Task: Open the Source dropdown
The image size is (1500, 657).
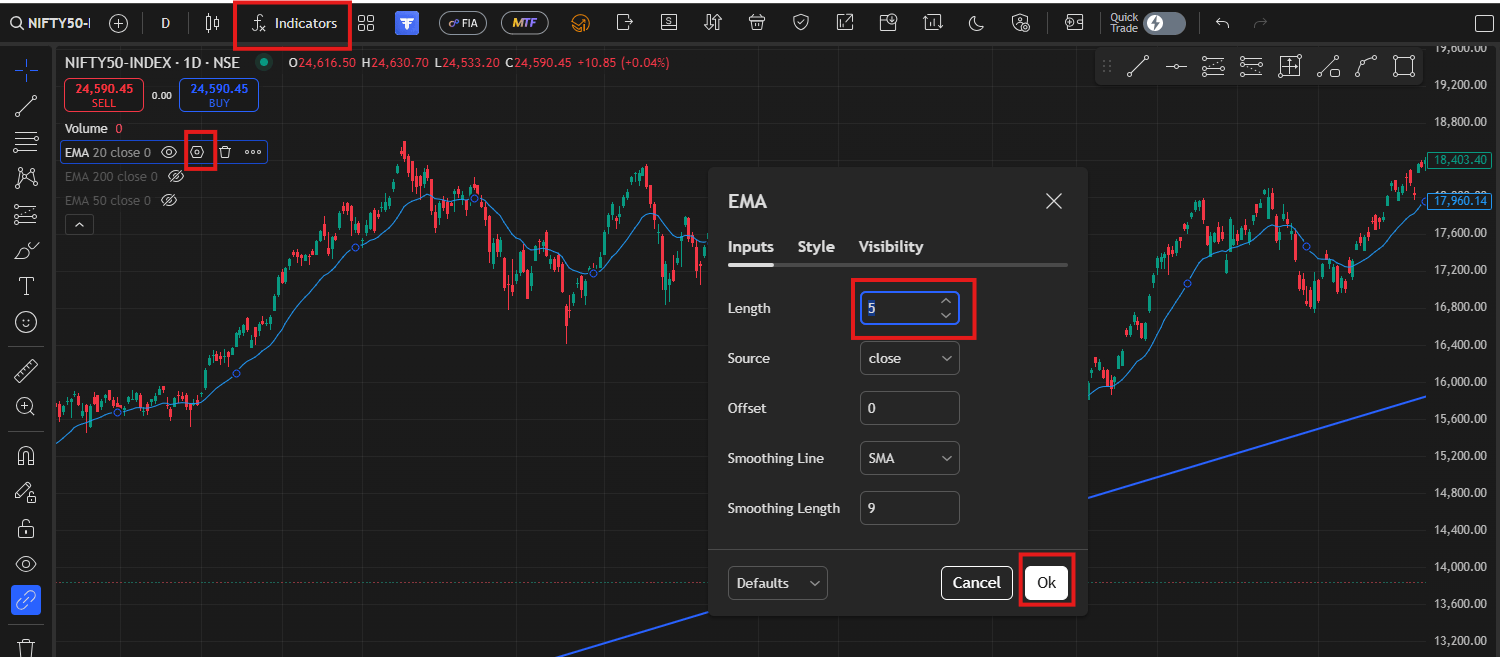Action: tap(909, 358)
